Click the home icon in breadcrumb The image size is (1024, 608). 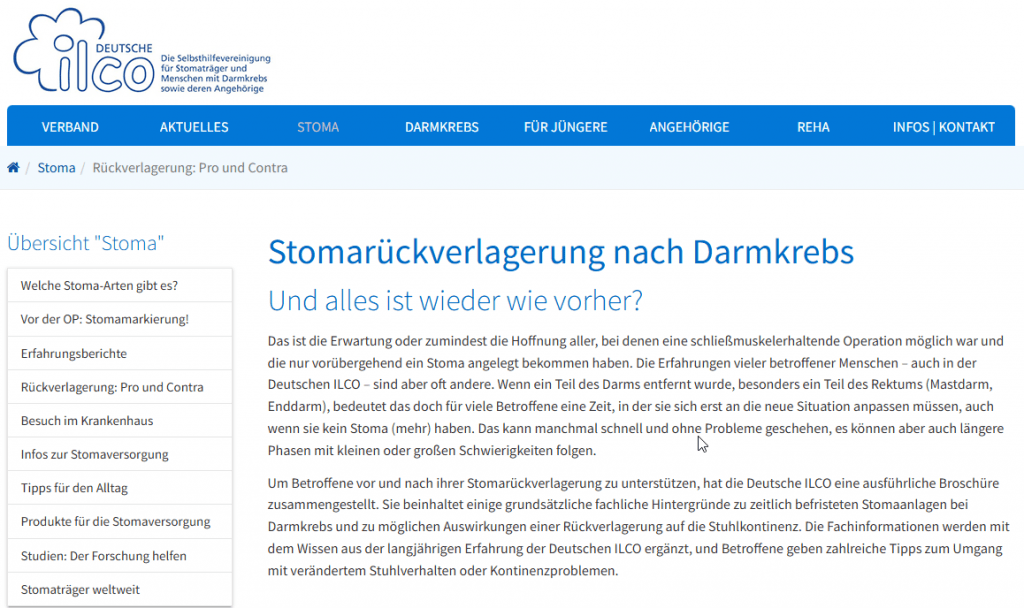pos(14,168)
